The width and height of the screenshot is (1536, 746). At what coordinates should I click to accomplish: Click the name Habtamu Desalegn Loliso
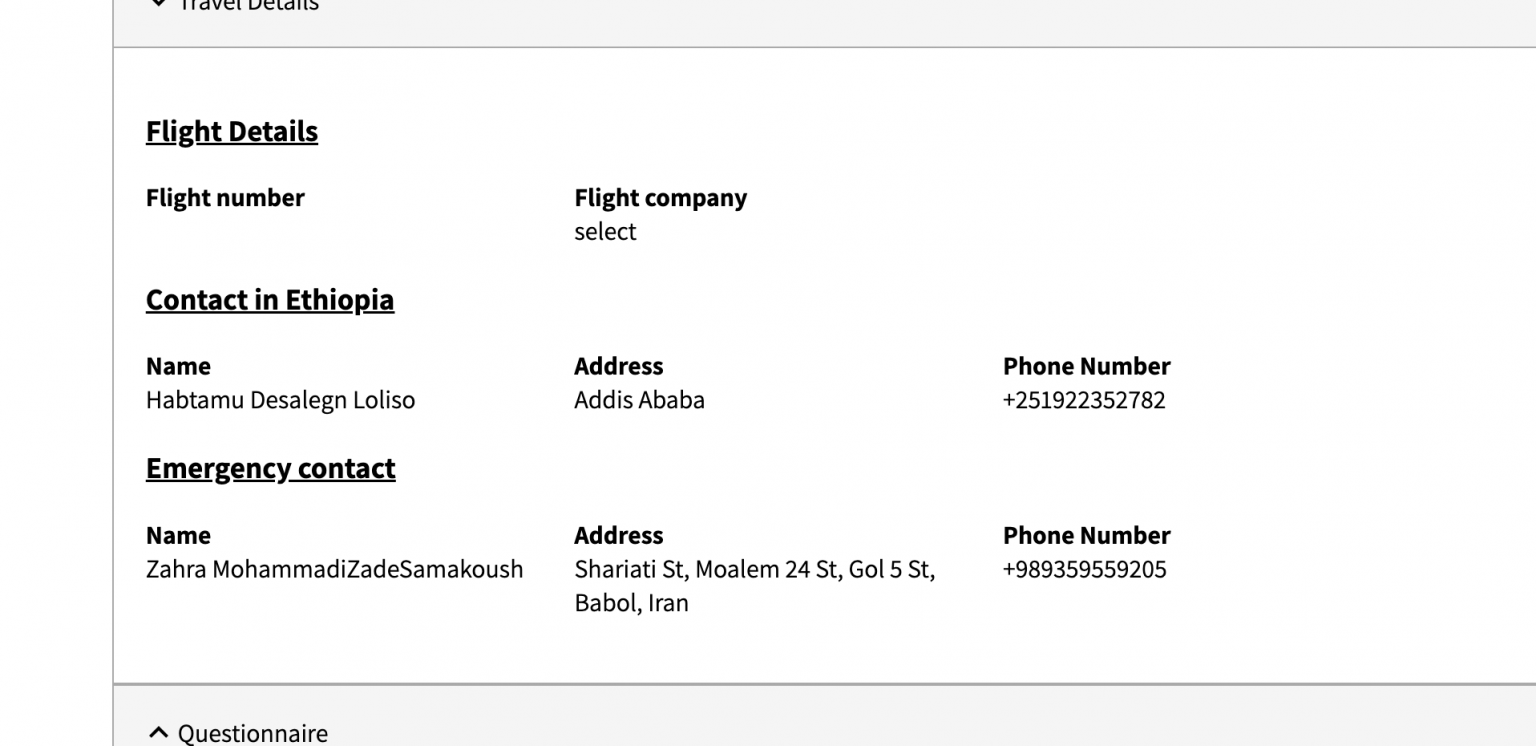tap(280, 400)
